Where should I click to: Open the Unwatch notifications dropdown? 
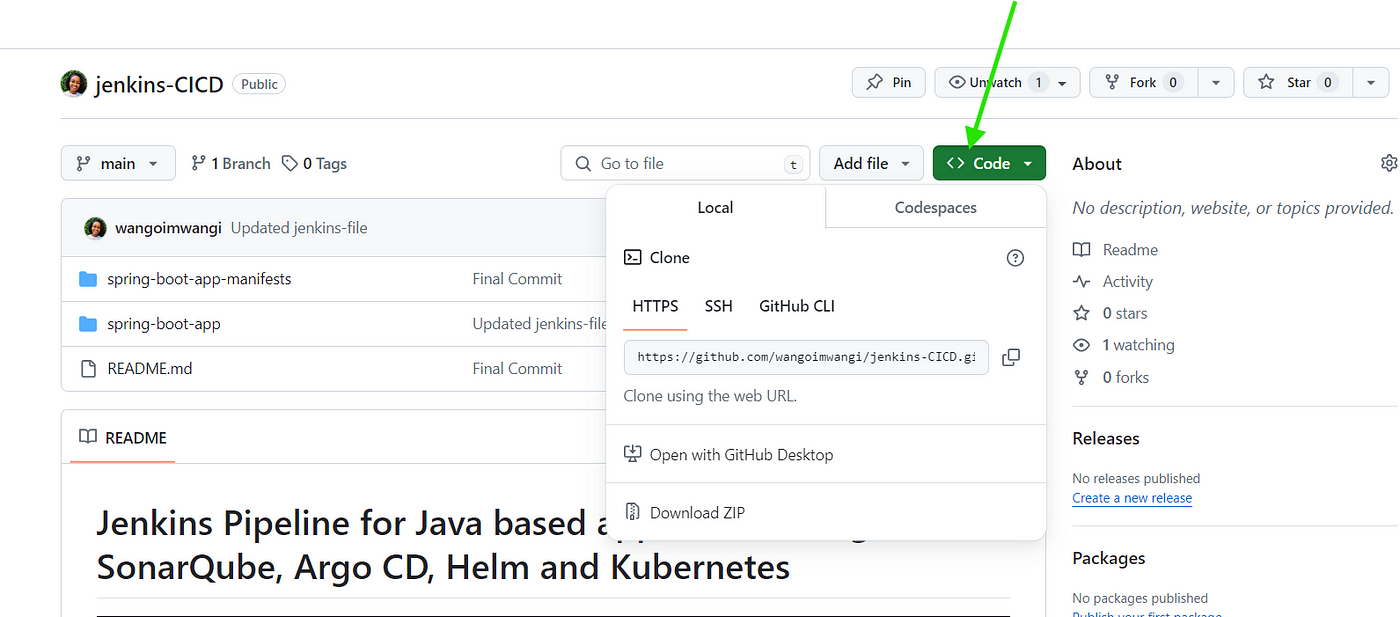[x=1008, y=82]
